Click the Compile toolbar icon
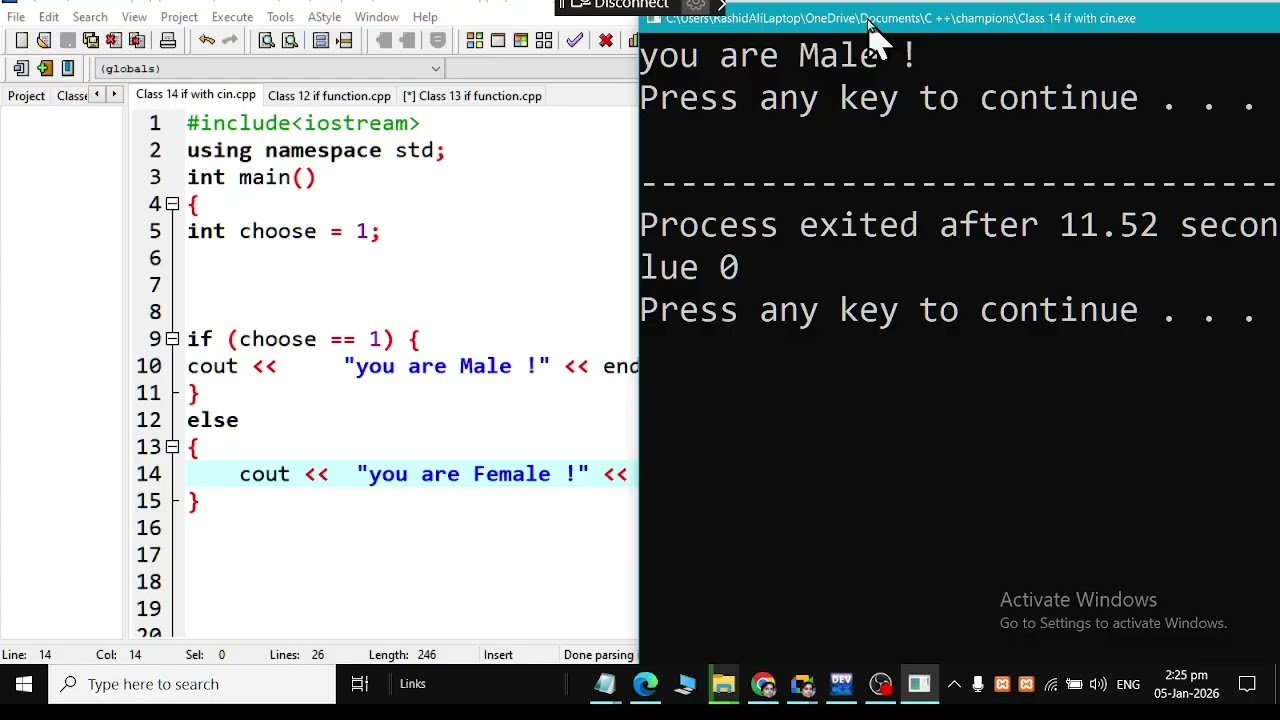 475,40
